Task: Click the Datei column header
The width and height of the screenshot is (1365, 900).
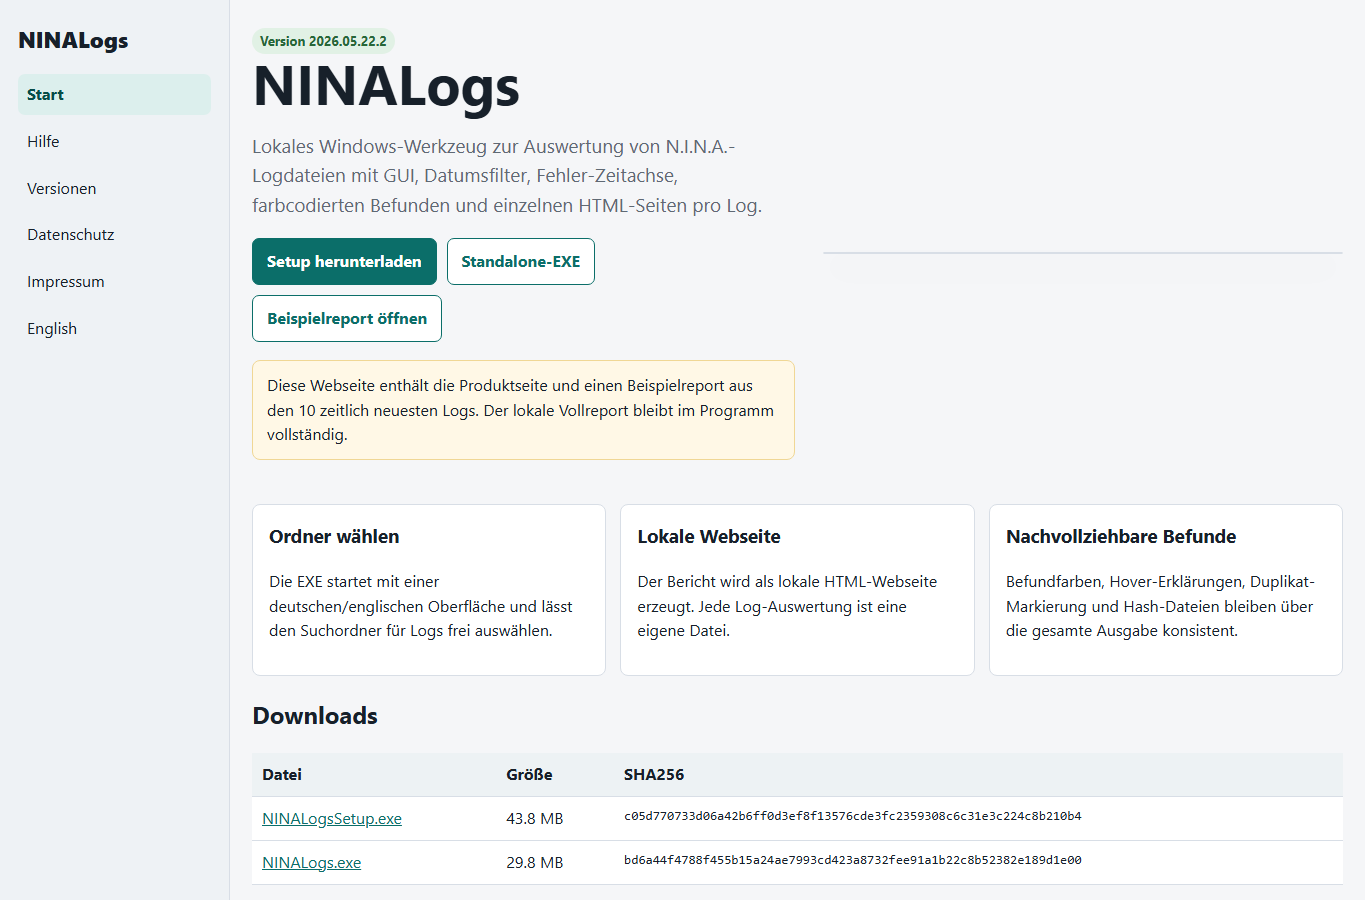Action: [x=282, y=774]
